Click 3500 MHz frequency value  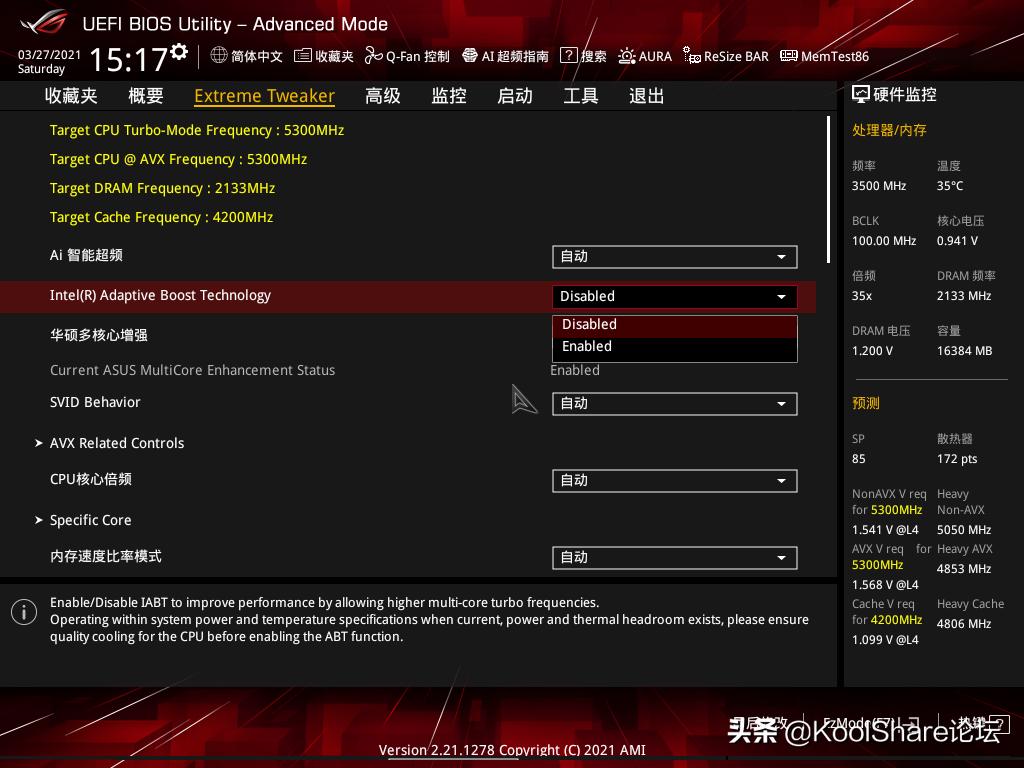(878, 186)
